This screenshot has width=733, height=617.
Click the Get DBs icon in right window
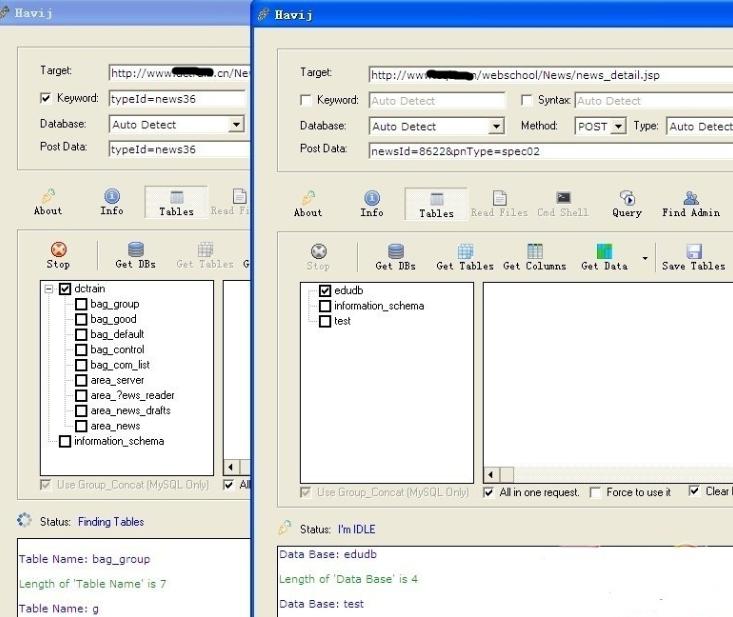pos(395,251)
